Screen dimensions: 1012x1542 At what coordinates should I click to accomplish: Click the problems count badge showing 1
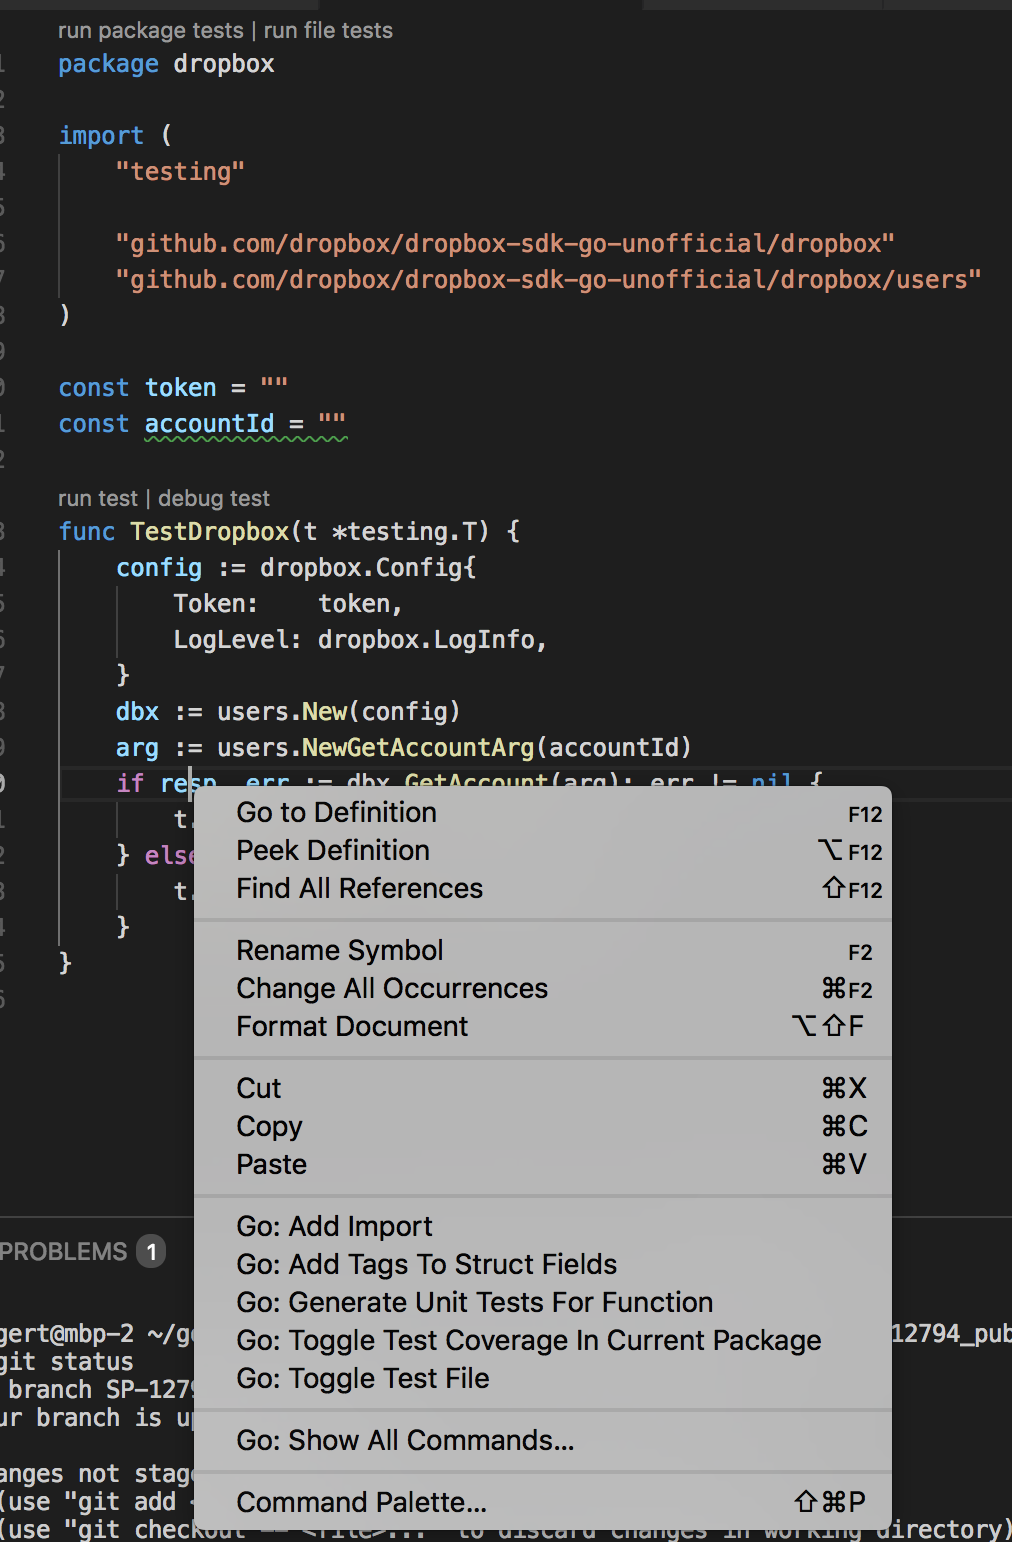coord(149,1250)
